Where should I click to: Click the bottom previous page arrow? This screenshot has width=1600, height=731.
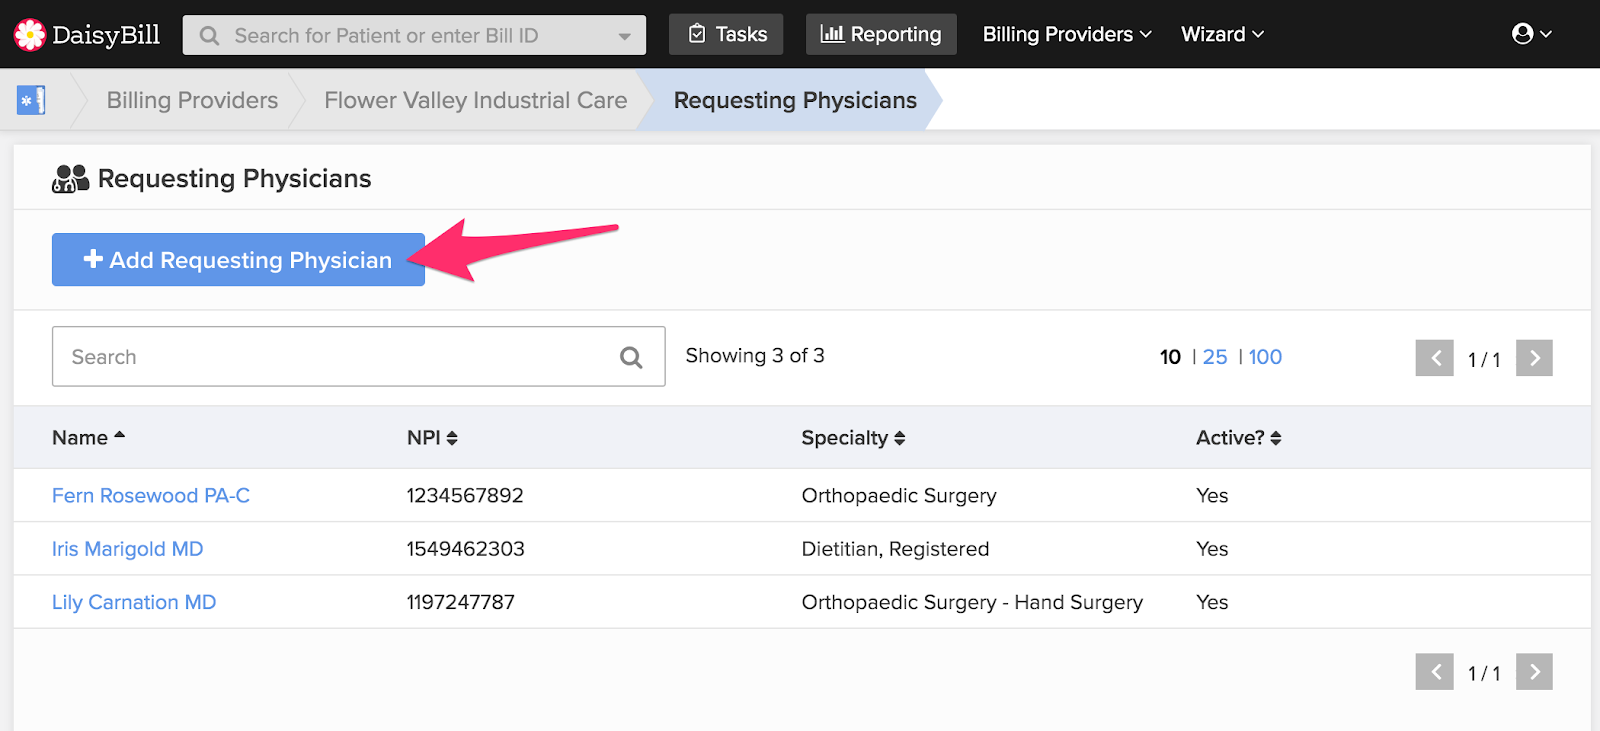pyautogui.click(x=1434, y=672)
